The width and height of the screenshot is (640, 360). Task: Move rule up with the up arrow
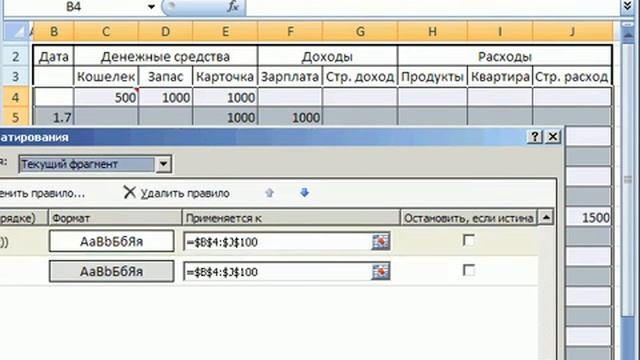[269, 193]
